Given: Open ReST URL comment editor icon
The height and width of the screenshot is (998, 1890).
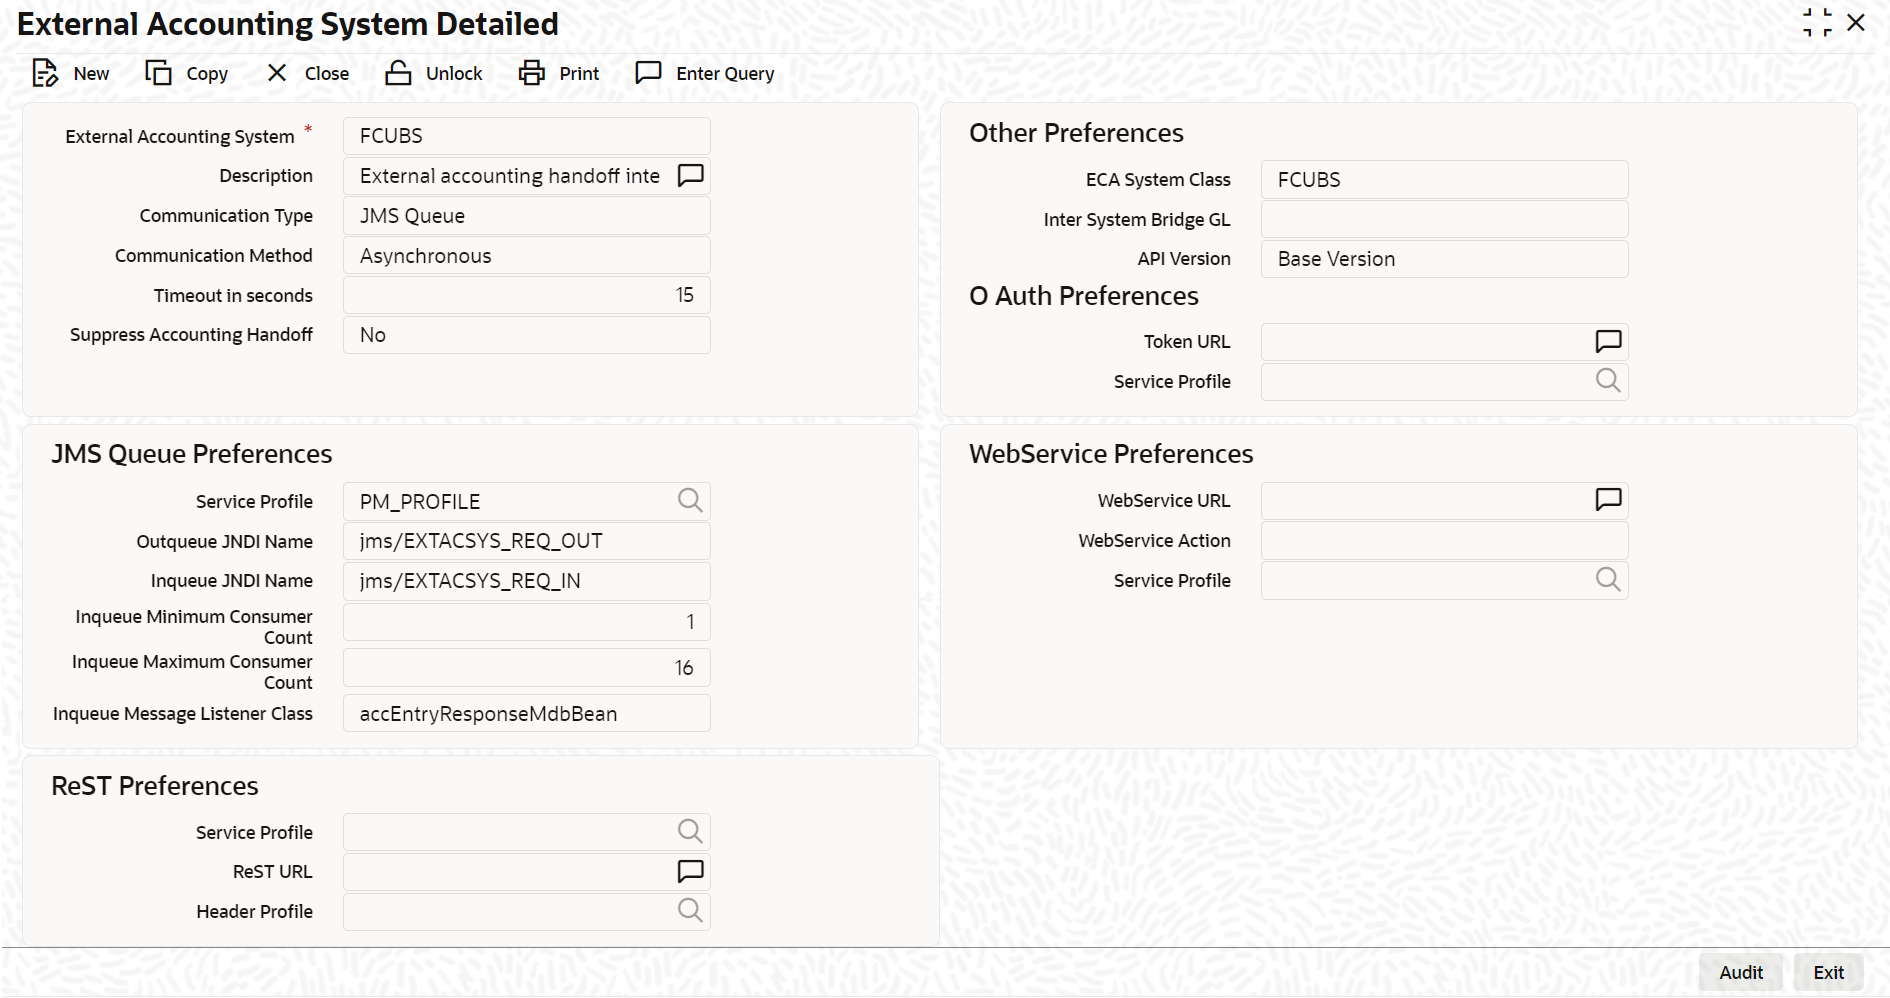Looking at the screenshot, I should 691,871.
